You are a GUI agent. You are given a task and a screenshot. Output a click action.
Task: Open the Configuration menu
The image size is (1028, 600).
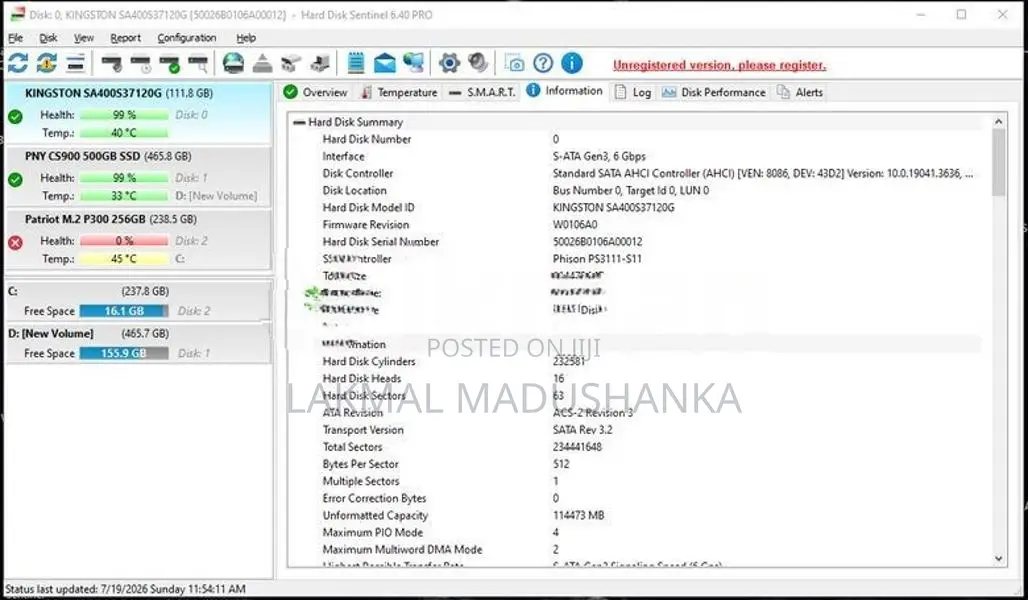pos(187,38)
